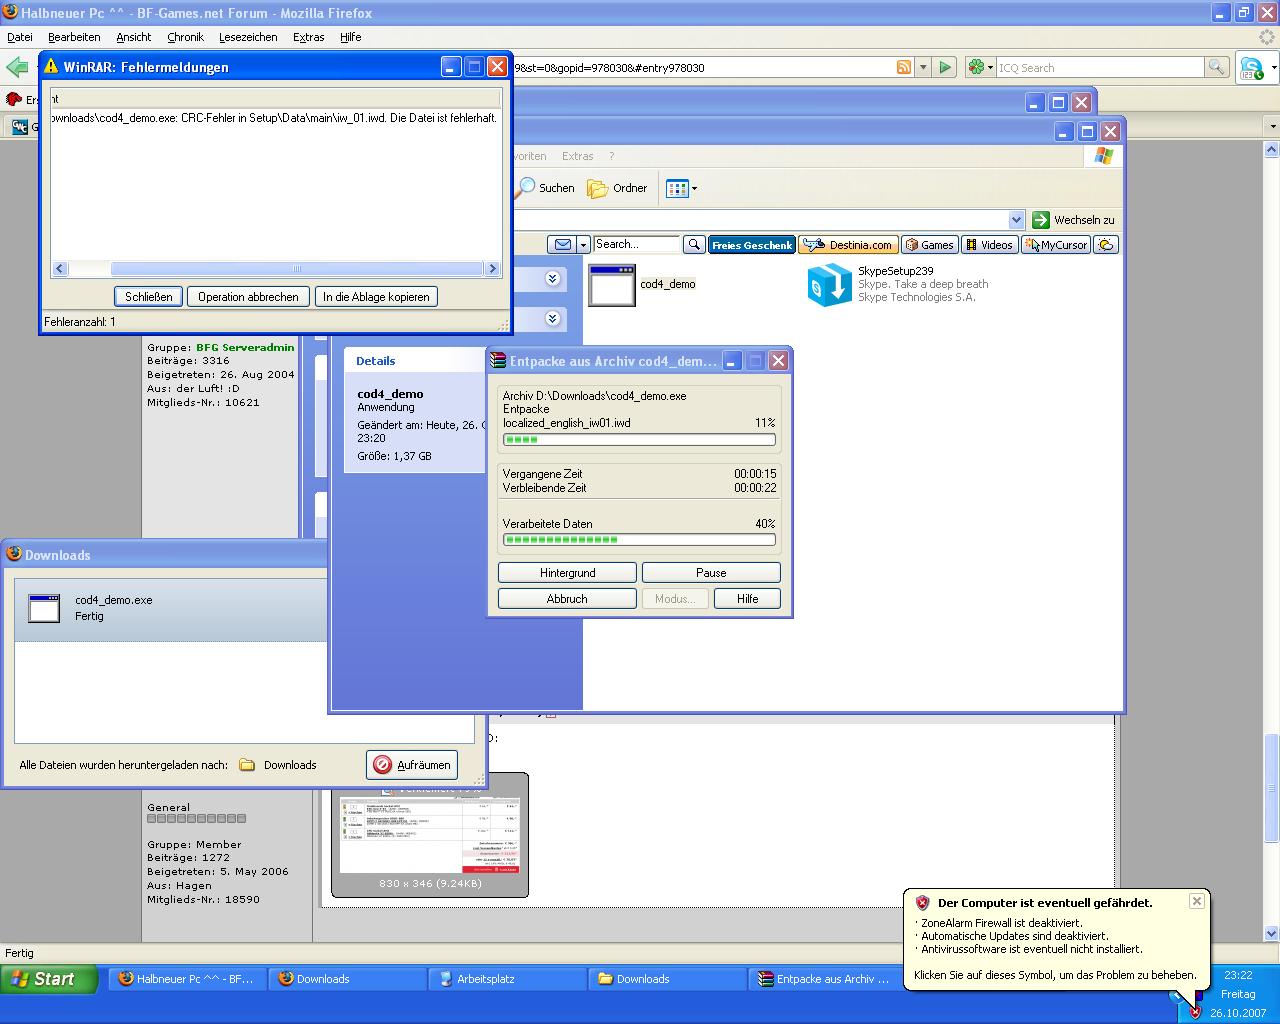1280x1024 pixels.
Task: Open the Chronik menu
Action: pyautogui.click(x=185, y=37)
